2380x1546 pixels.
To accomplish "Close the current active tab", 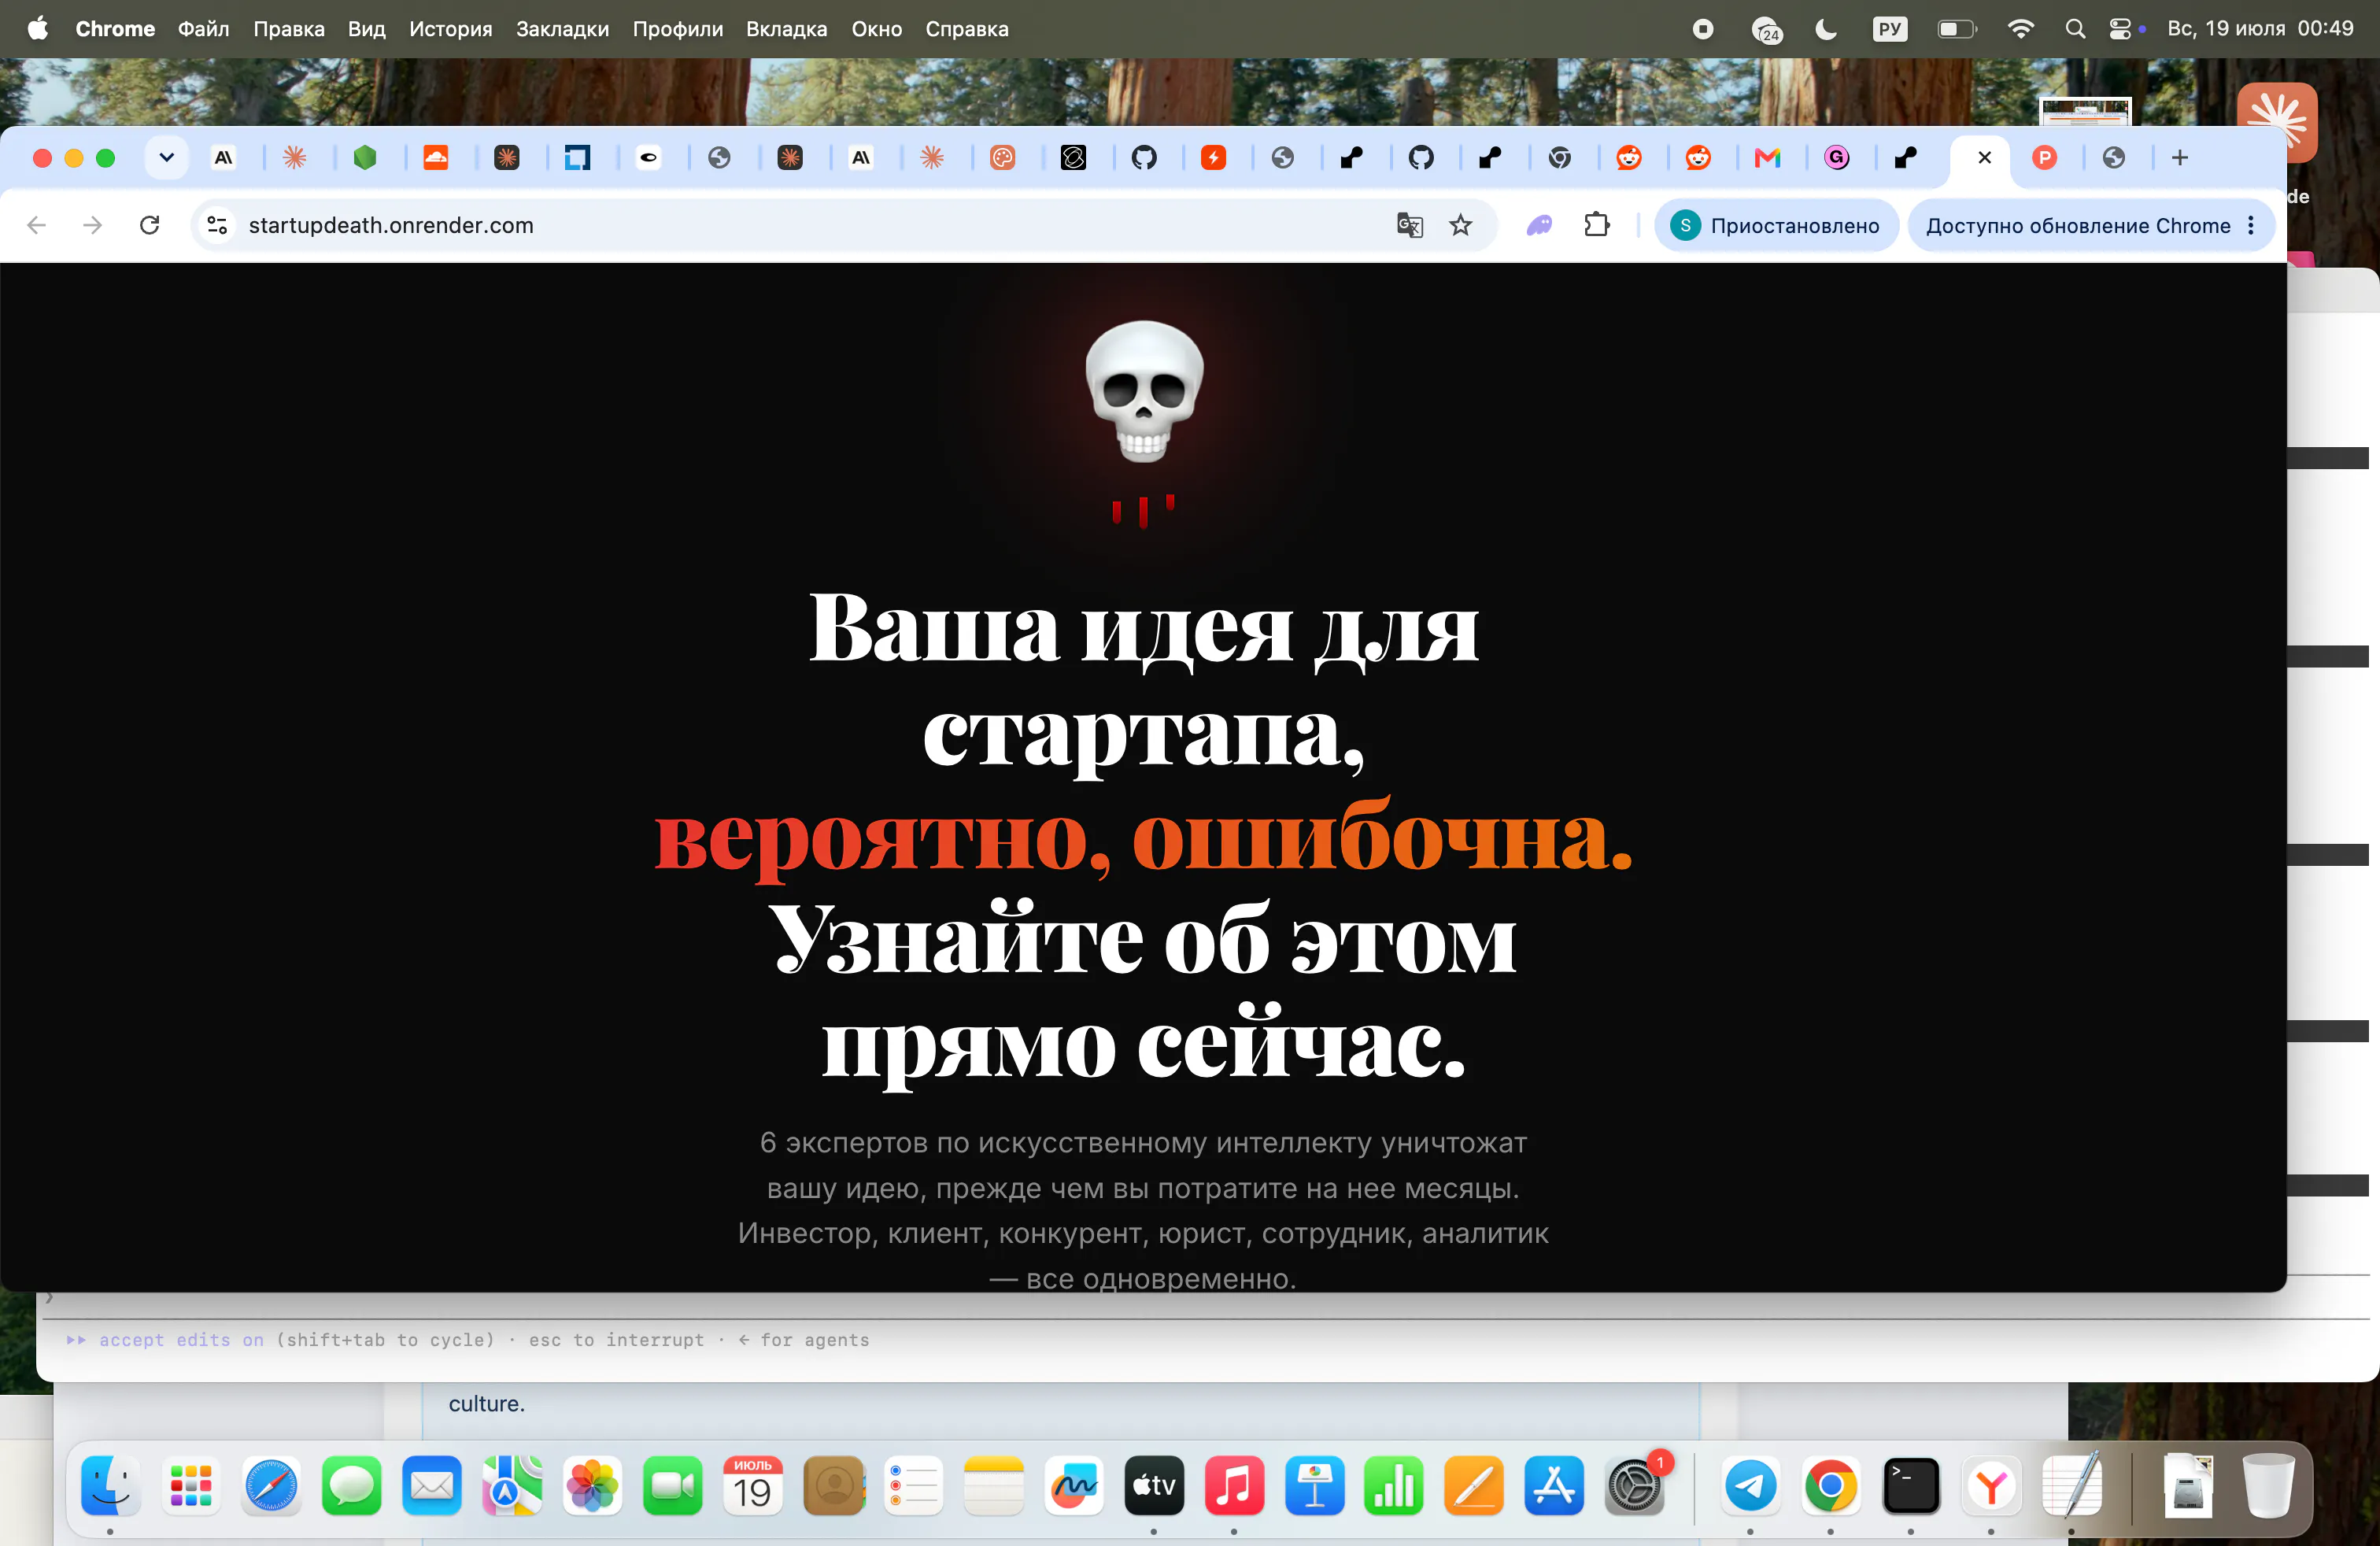I will (x=1985, y=157).
